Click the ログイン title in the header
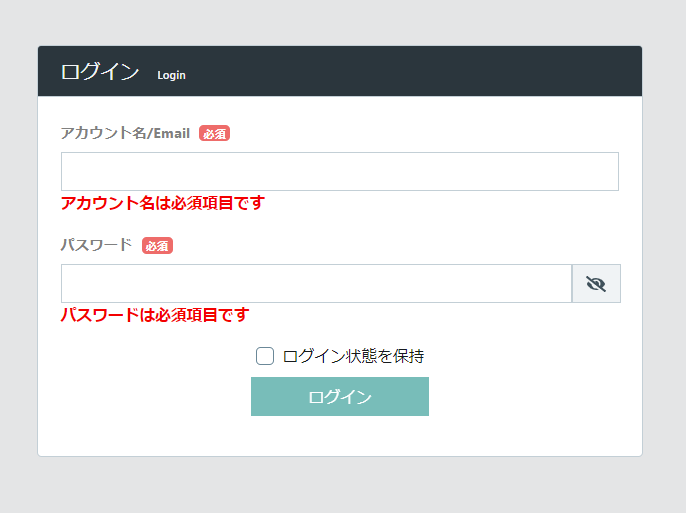Image resolution: width=686 pixels, height=513 pixels. (99, 72)
